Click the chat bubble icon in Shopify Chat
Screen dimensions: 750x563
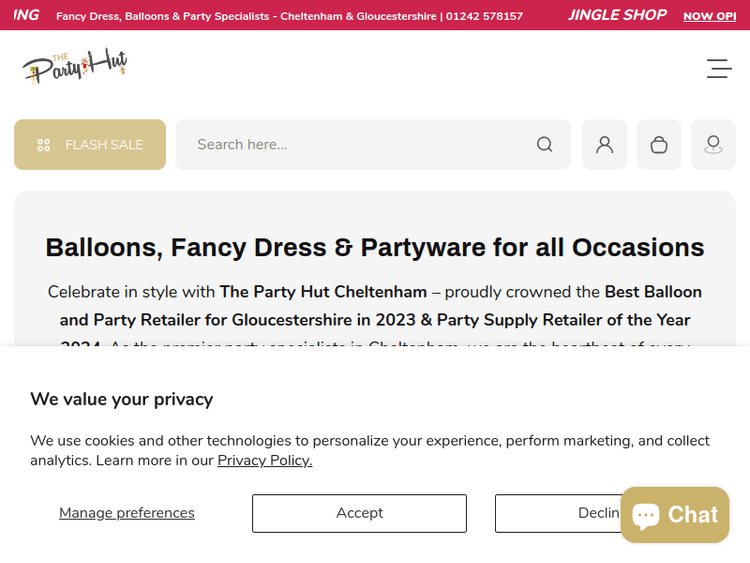[646, 515]
